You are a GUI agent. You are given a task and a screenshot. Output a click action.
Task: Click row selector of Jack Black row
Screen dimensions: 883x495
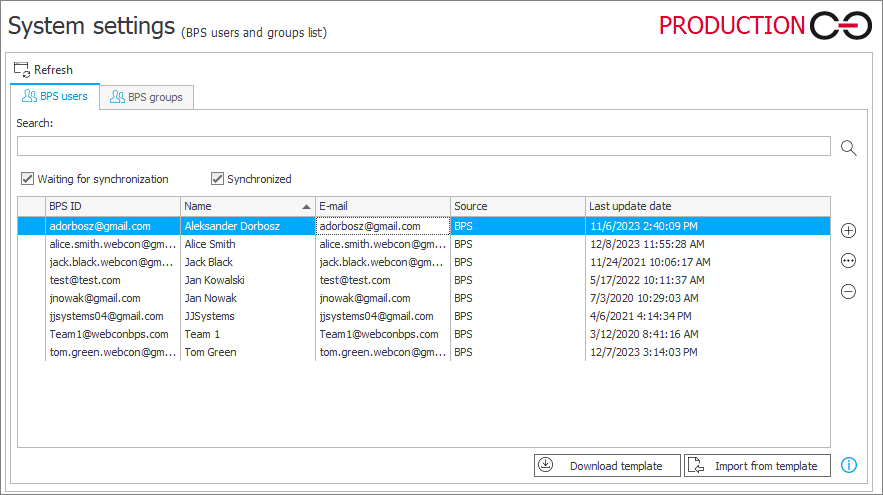pyautogui.click(x=31, y=262)
